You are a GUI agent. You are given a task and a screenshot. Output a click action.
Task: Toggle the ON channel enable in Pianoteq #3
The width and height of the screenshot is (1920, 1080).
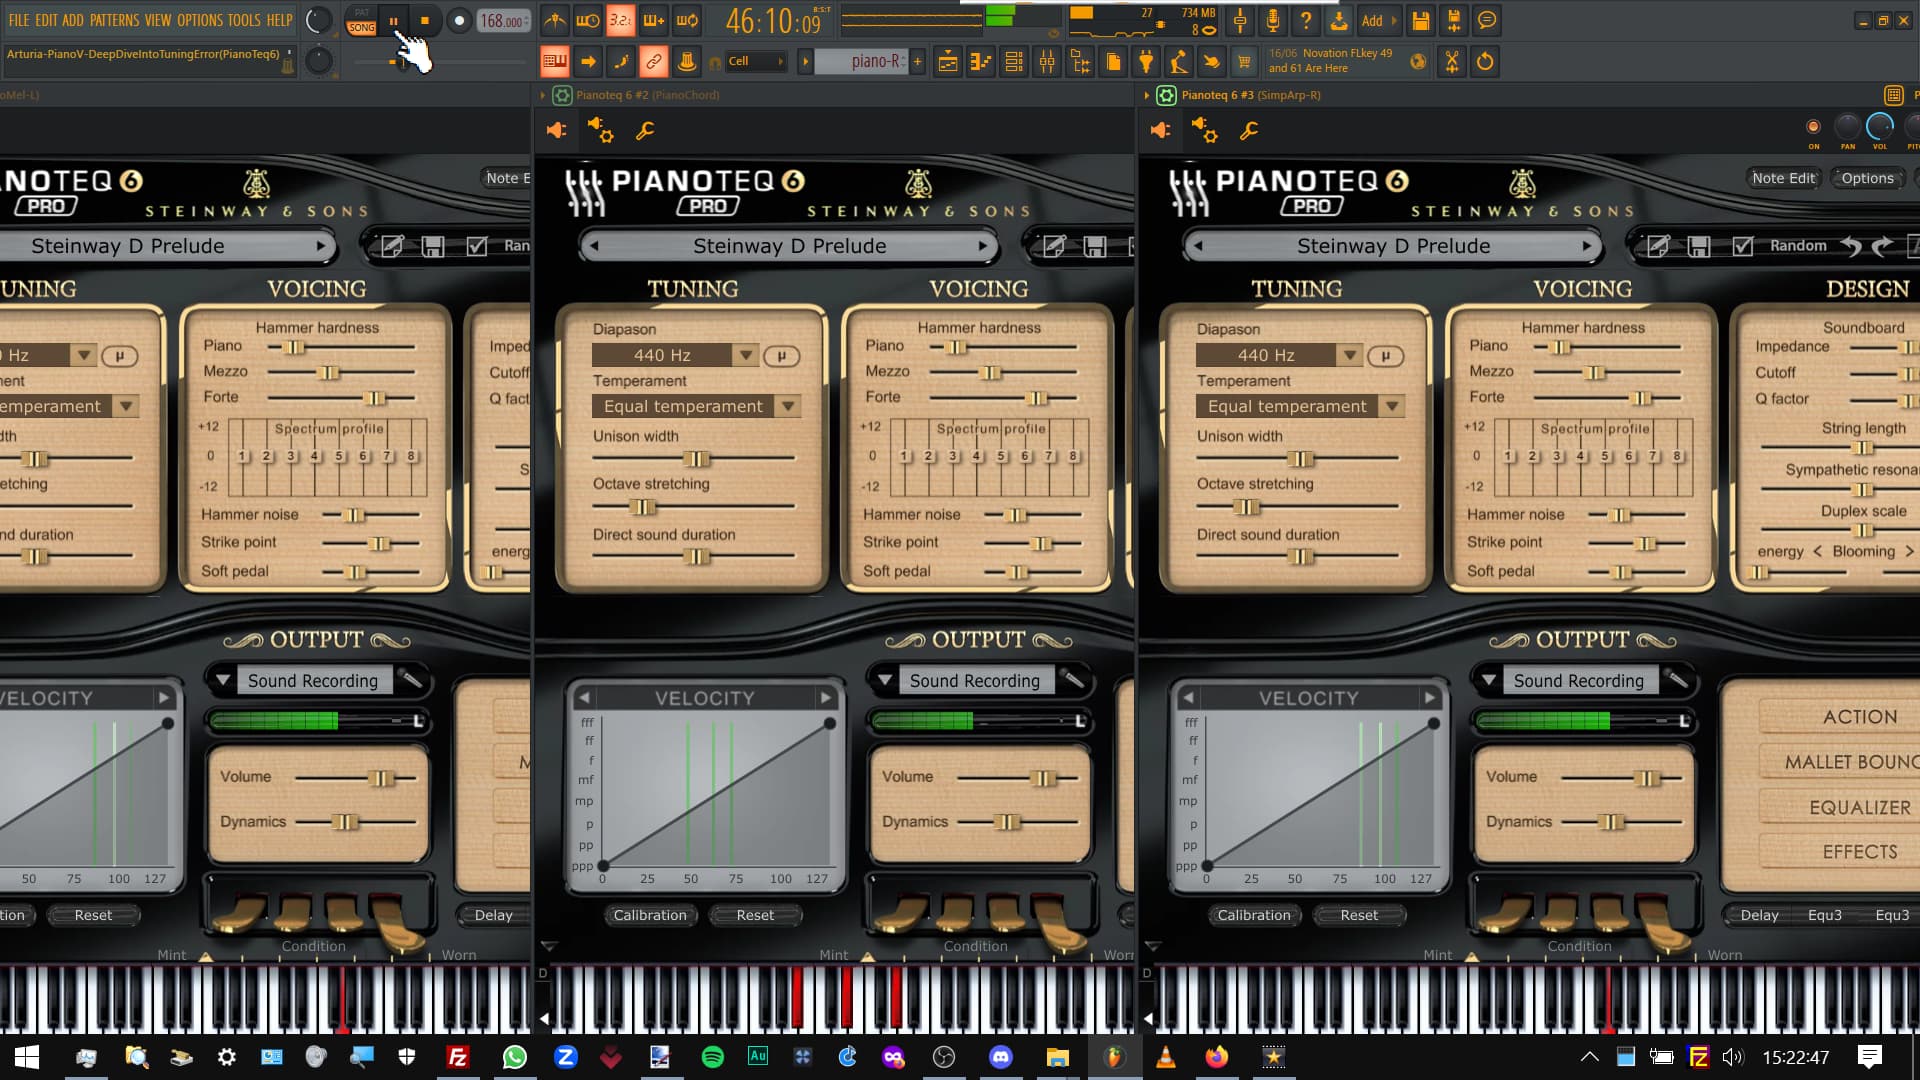point(1813,126)
